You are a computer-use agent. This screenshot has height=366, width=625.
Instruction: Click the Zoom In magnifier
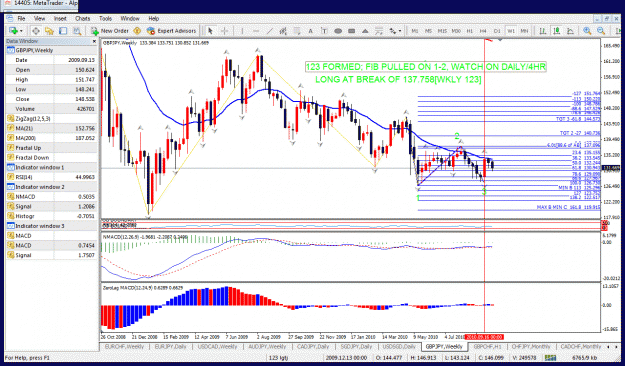[587, 31]
